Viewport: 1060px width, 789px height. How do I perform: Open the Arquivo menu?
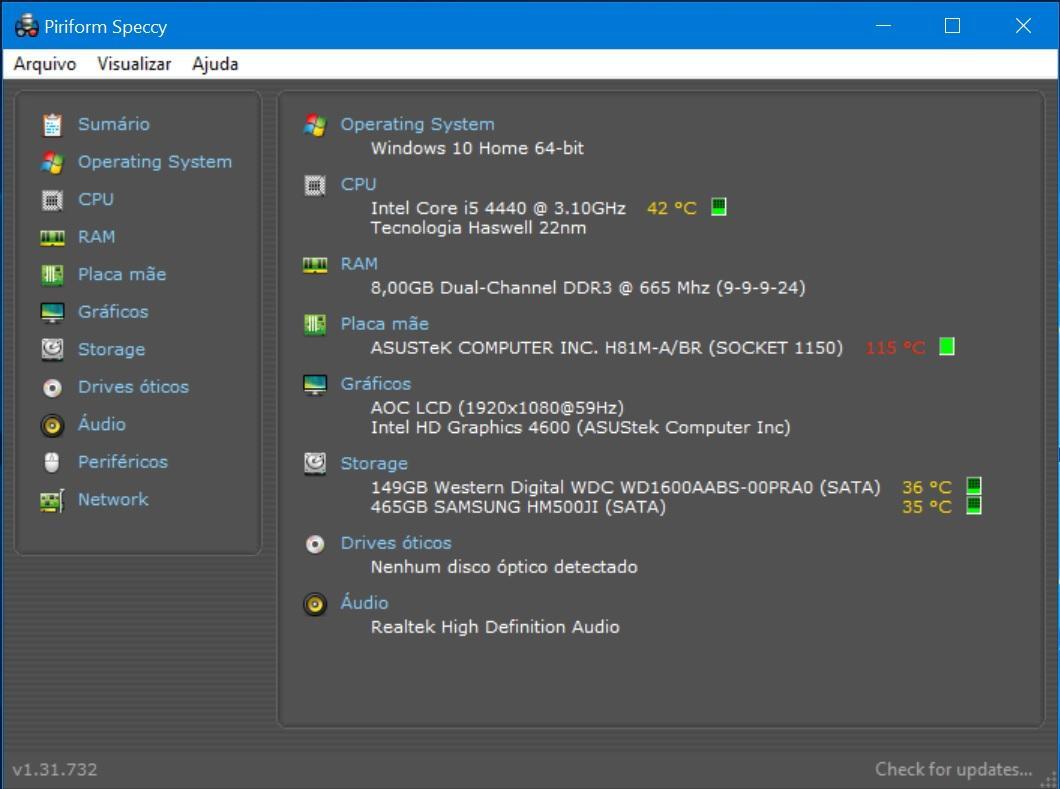45,64
